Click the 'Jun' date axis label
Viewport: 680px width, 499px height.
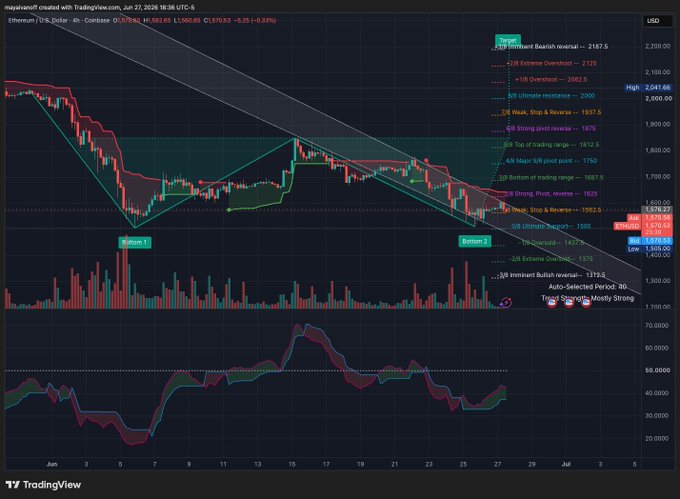(52, 464)
